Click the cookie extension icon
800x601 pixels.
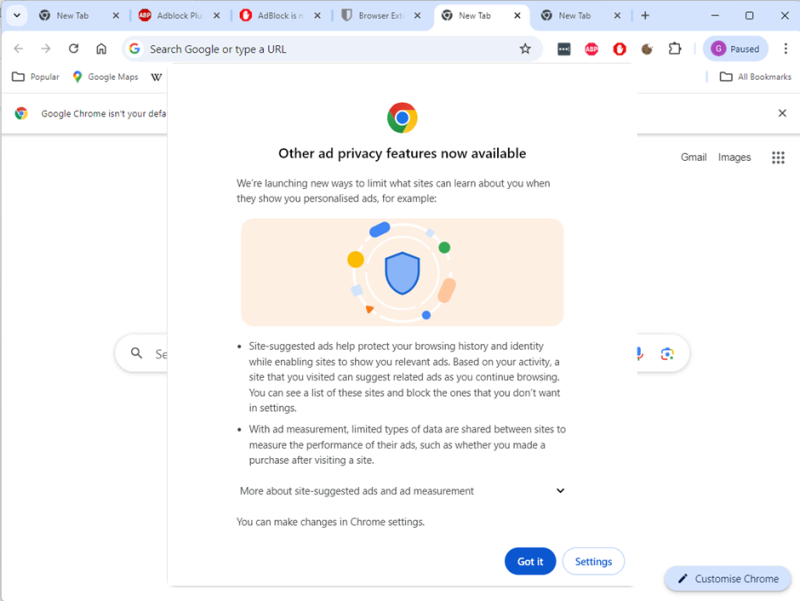(x=647, y=49)
